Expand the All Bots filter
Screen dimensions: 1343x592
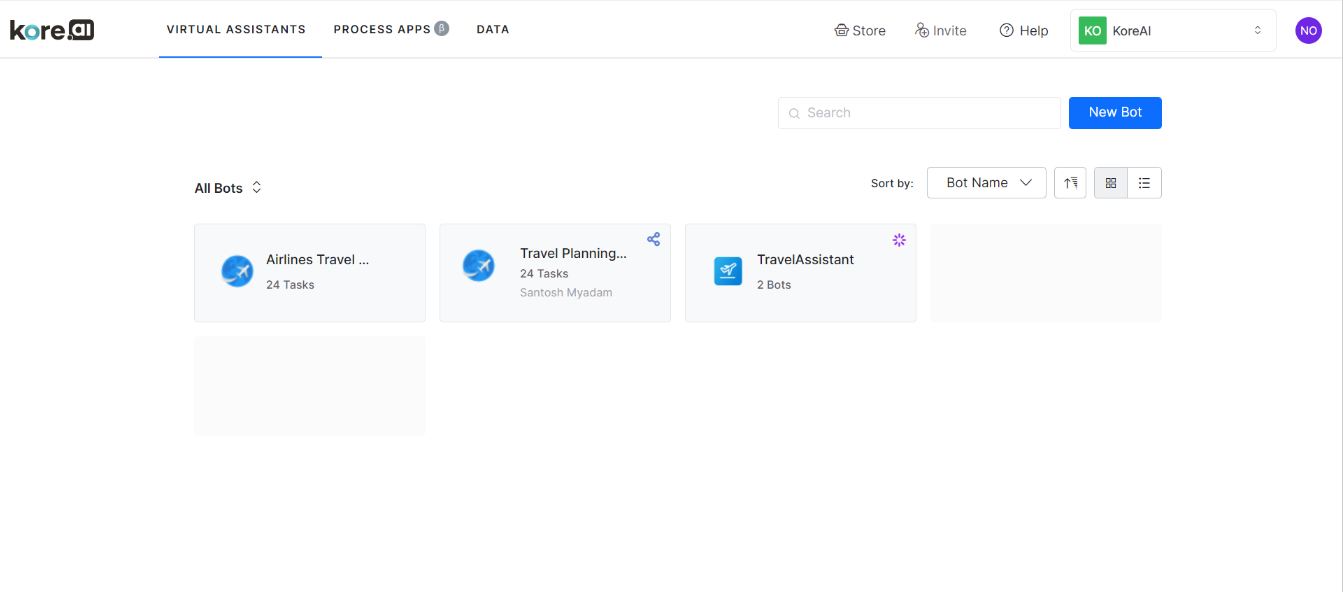(x=228, y=188)
